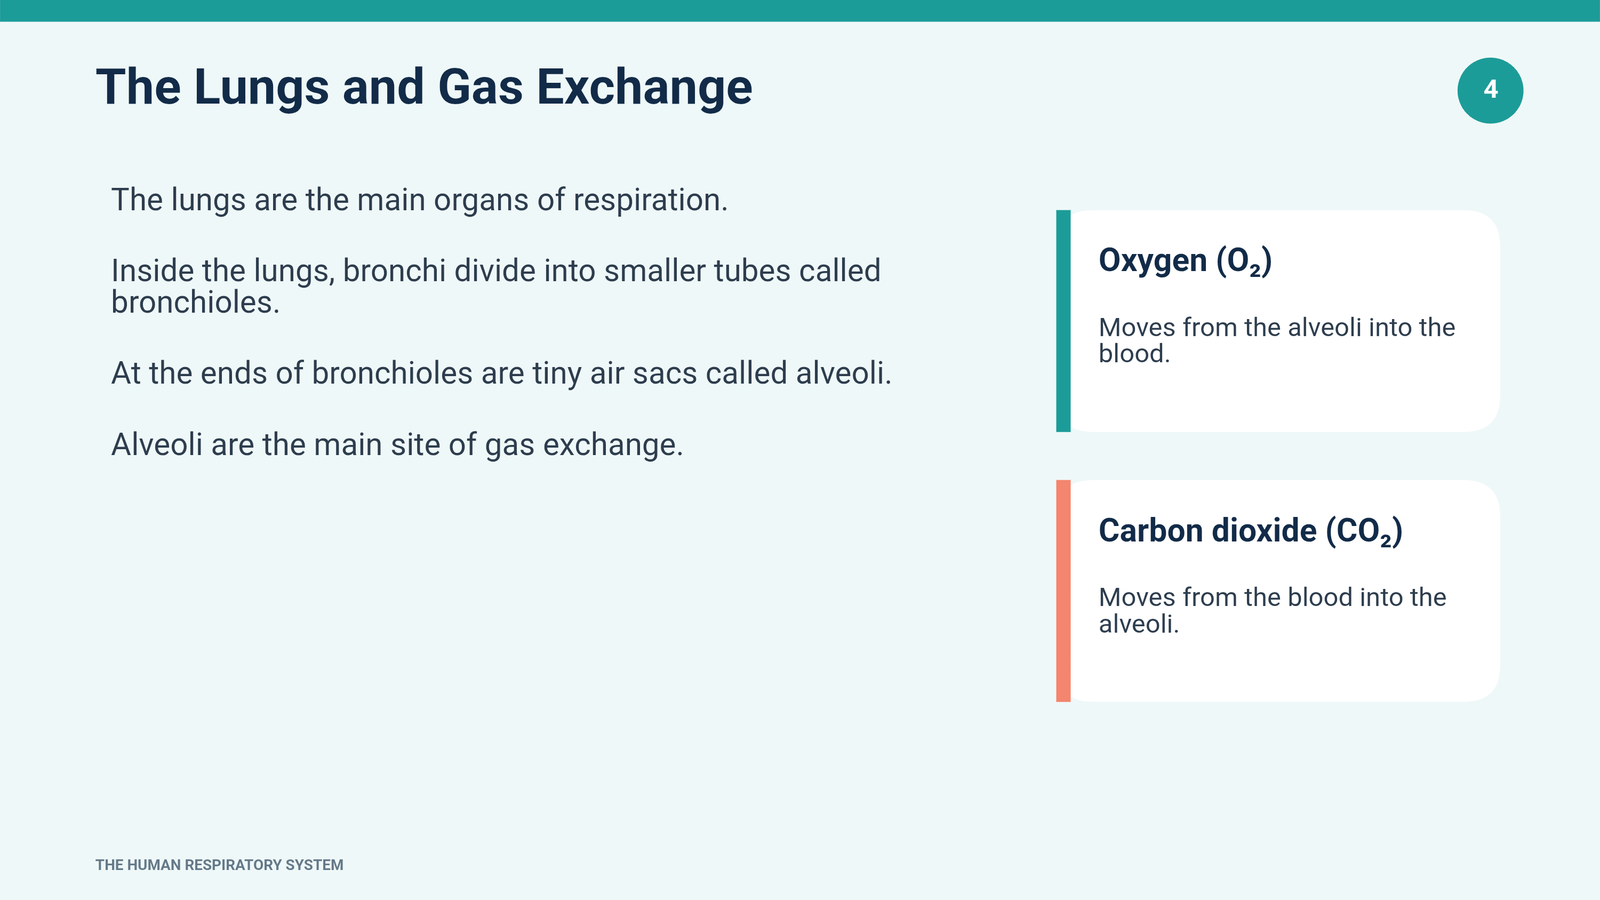The image size is (1600, 900).
Task: Click the sentence about bronchi dividing into bronchioles
Action: tap(496, 286)
